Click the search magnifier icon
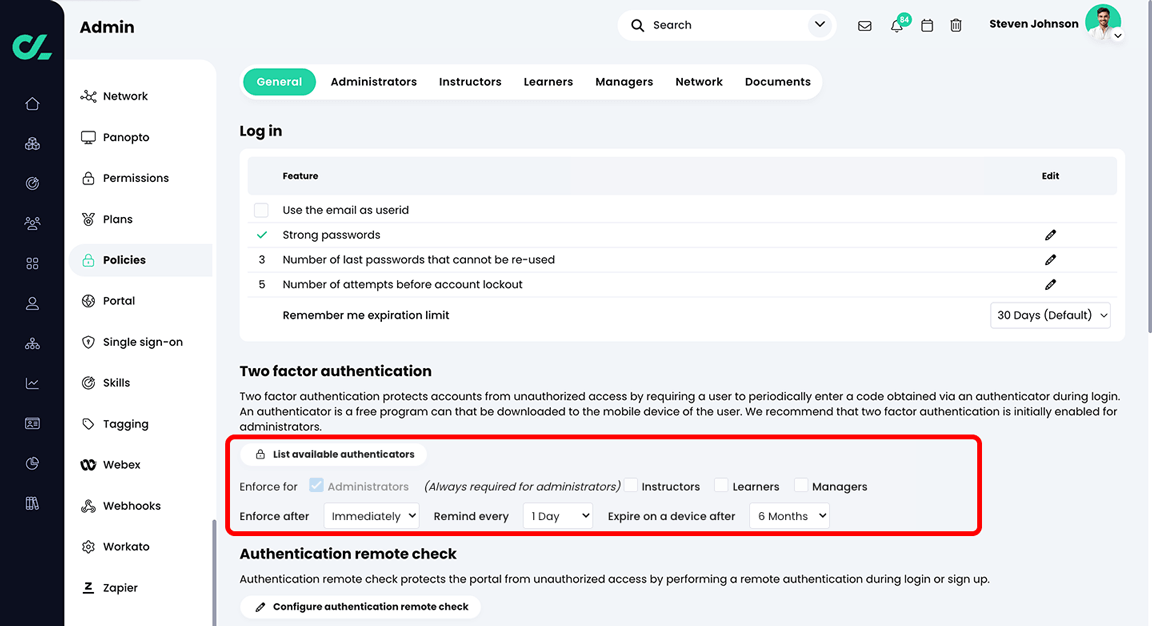Viewport: 1152px width, 626px height. tap(638, 26)
